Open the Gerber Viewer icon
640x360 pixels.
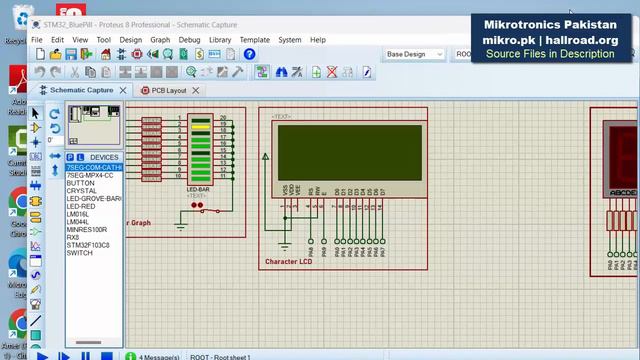[x=168, y=54]
